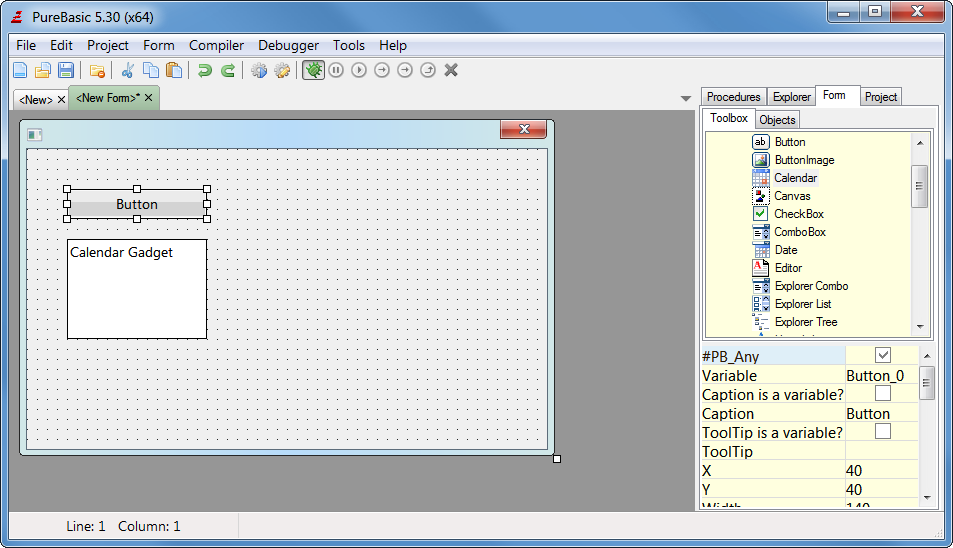
Task: Click the Compiler options gear icon
Action: (282, 70)
